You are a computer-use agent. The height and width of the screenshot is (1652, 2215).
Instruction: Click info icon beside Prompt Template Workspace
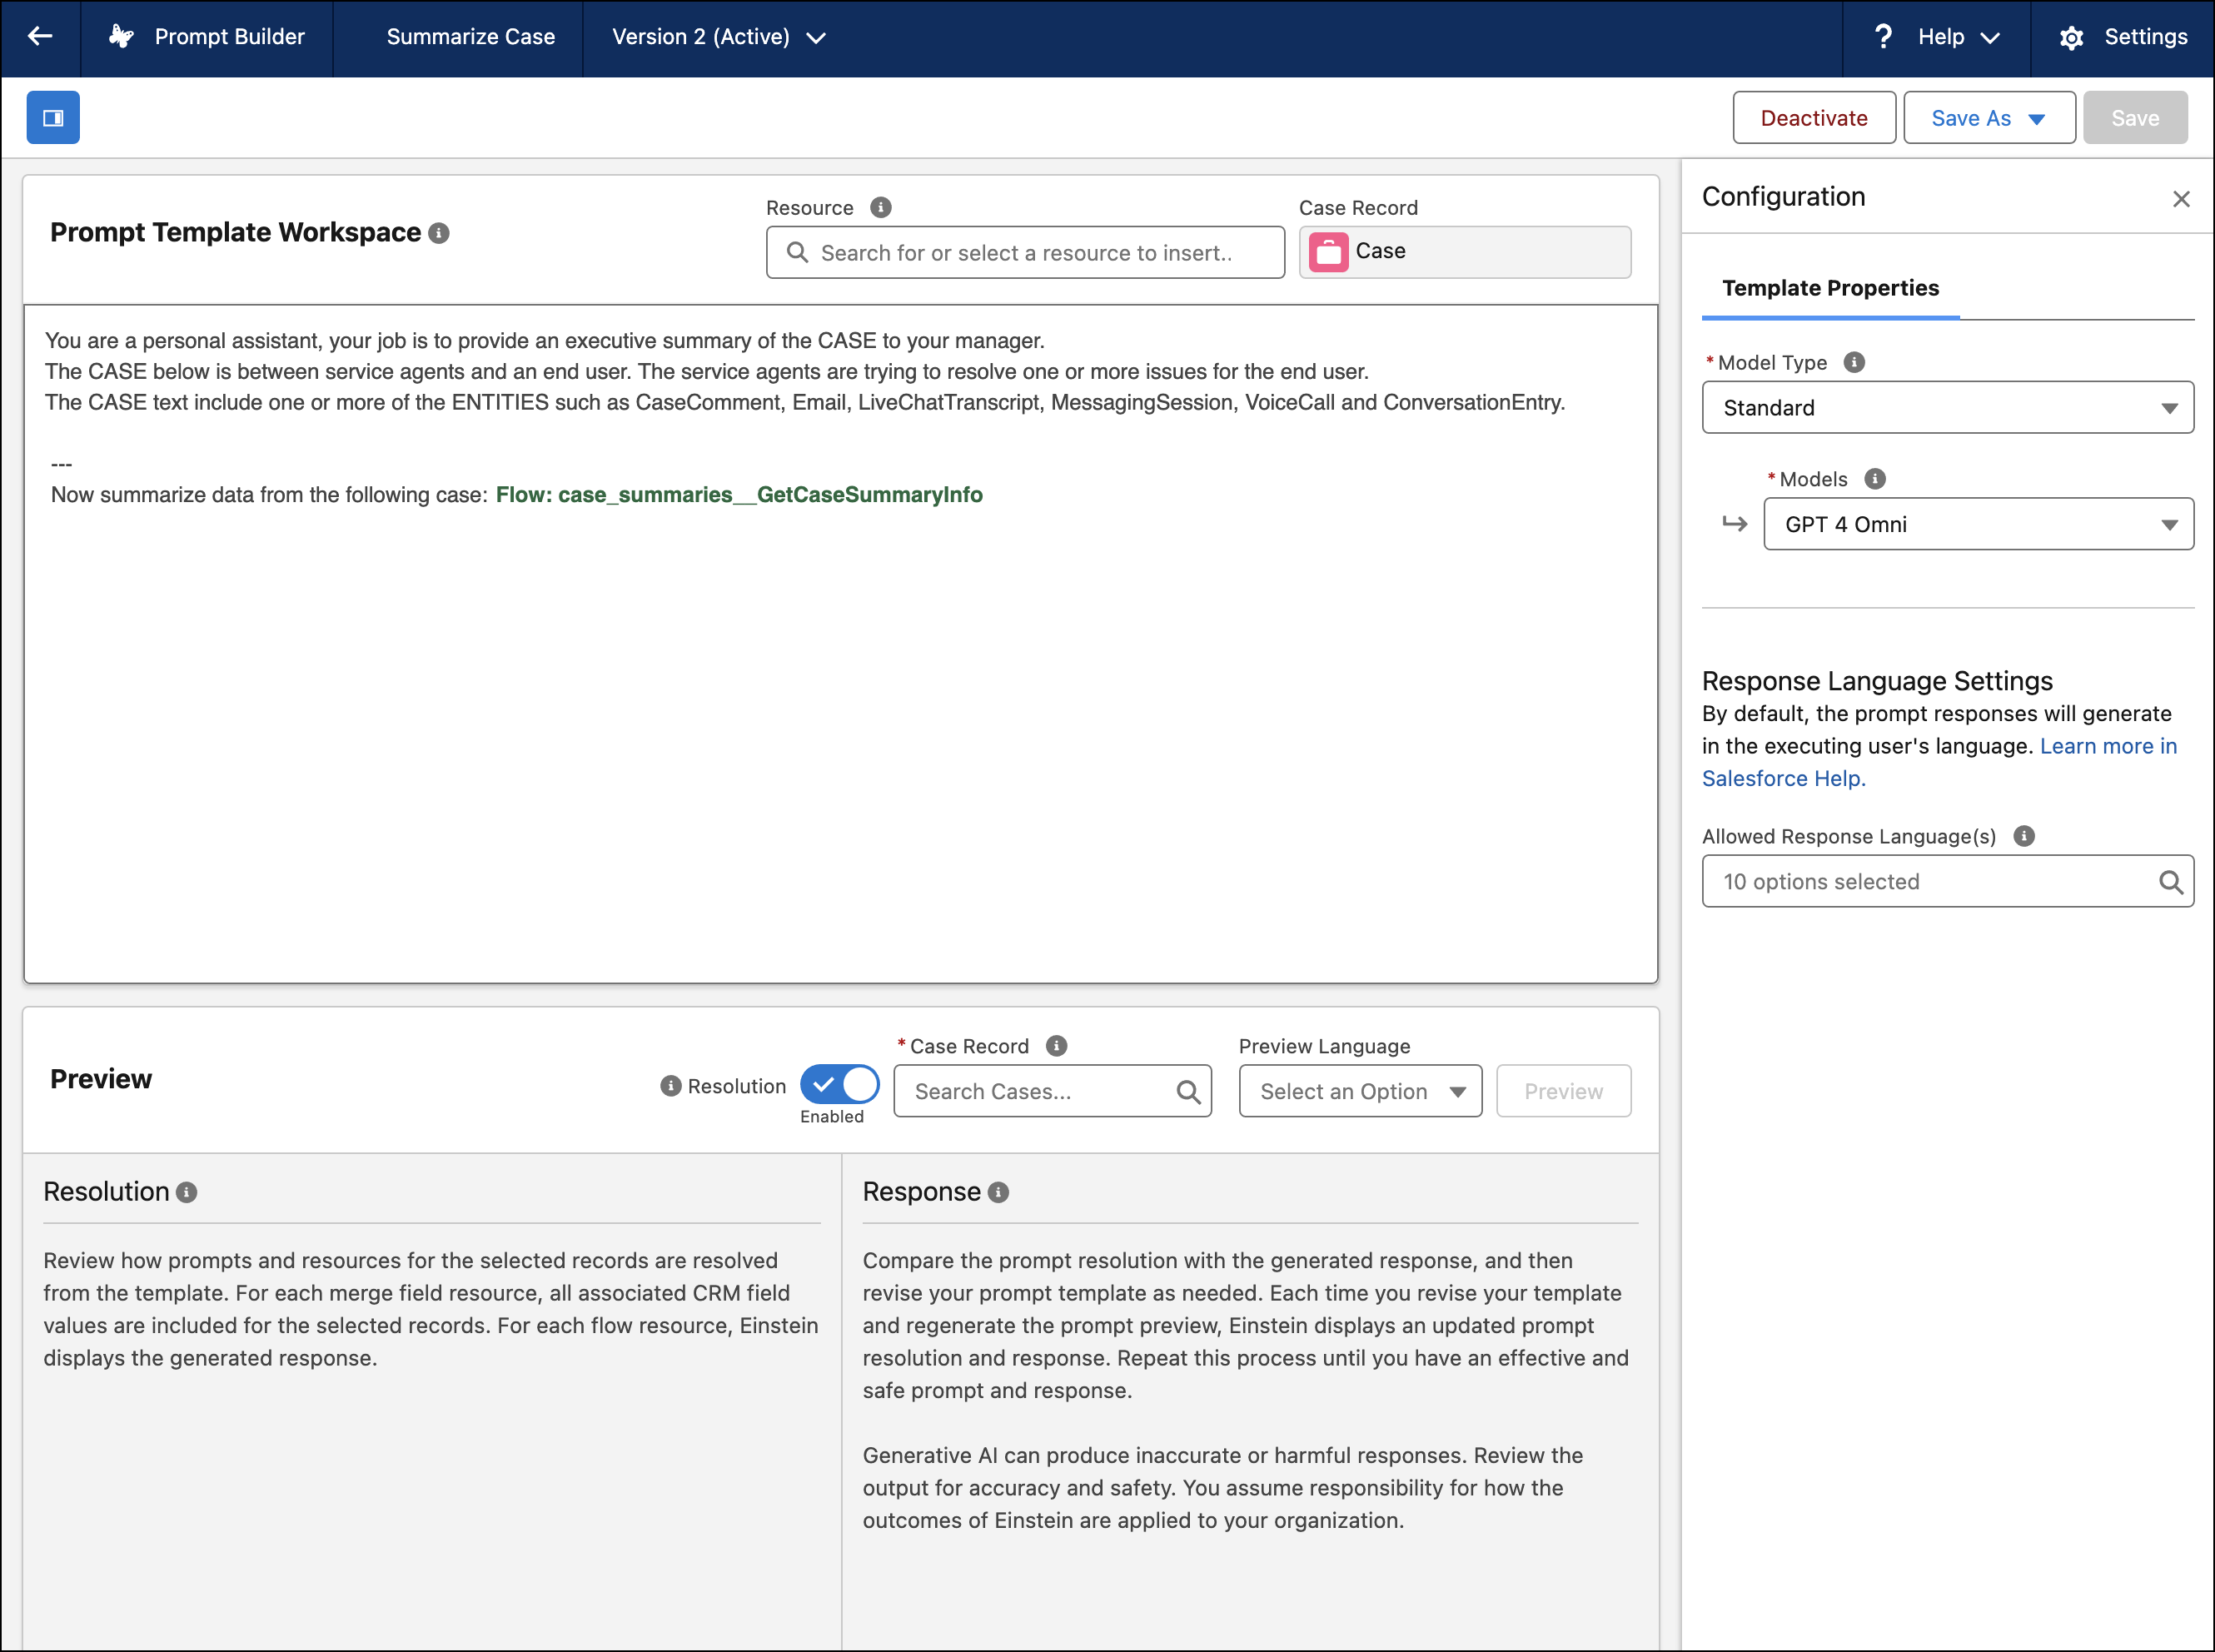439,233
